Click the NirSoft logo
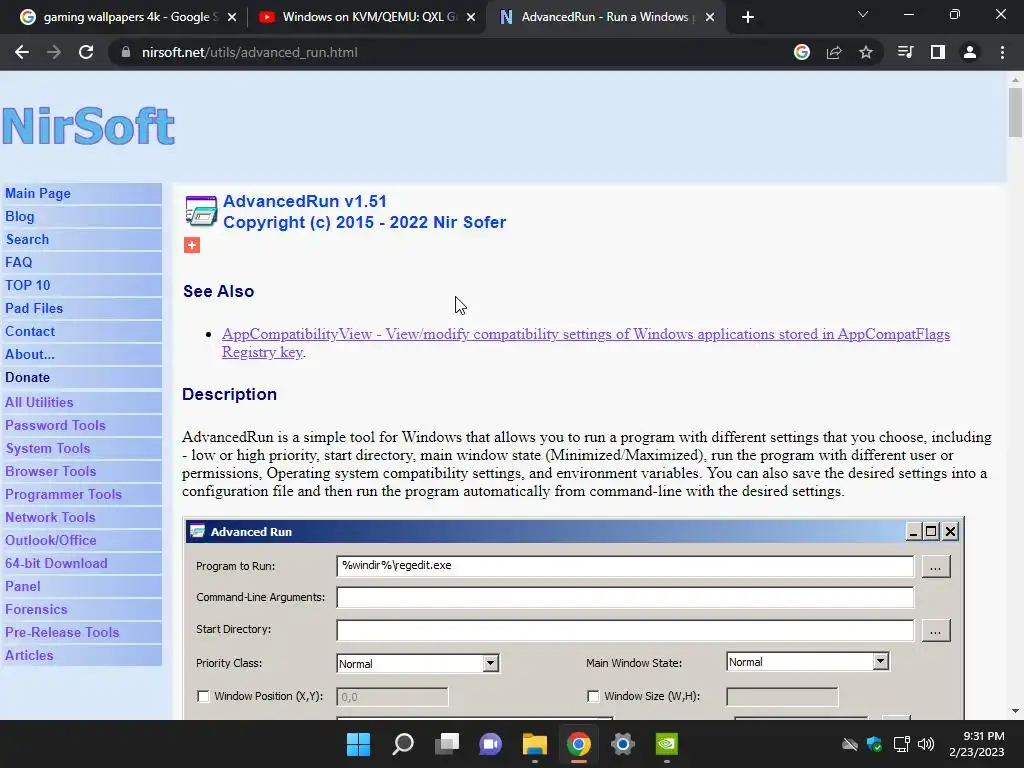1024x768 pixels. [89, 126]
